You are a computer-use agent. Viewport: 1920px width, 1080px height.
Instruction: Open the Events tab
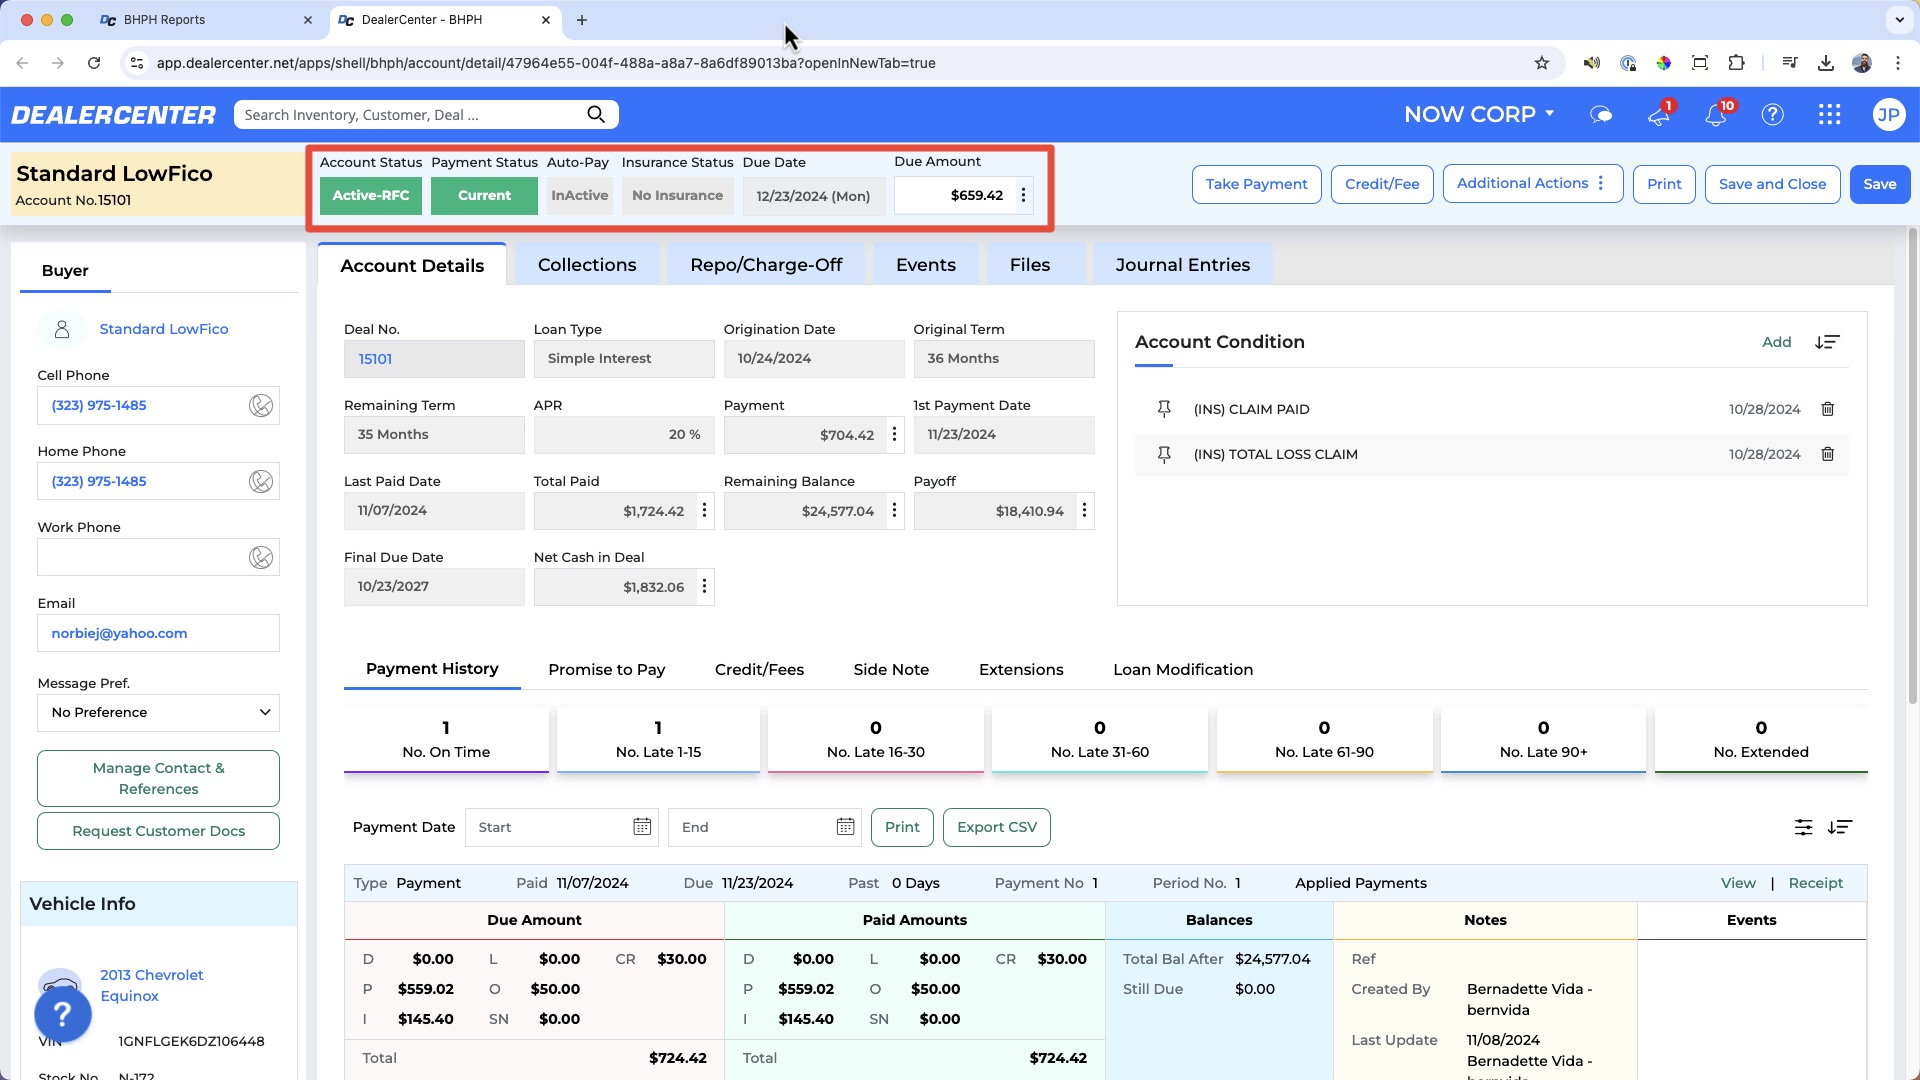tap(926, 265)
